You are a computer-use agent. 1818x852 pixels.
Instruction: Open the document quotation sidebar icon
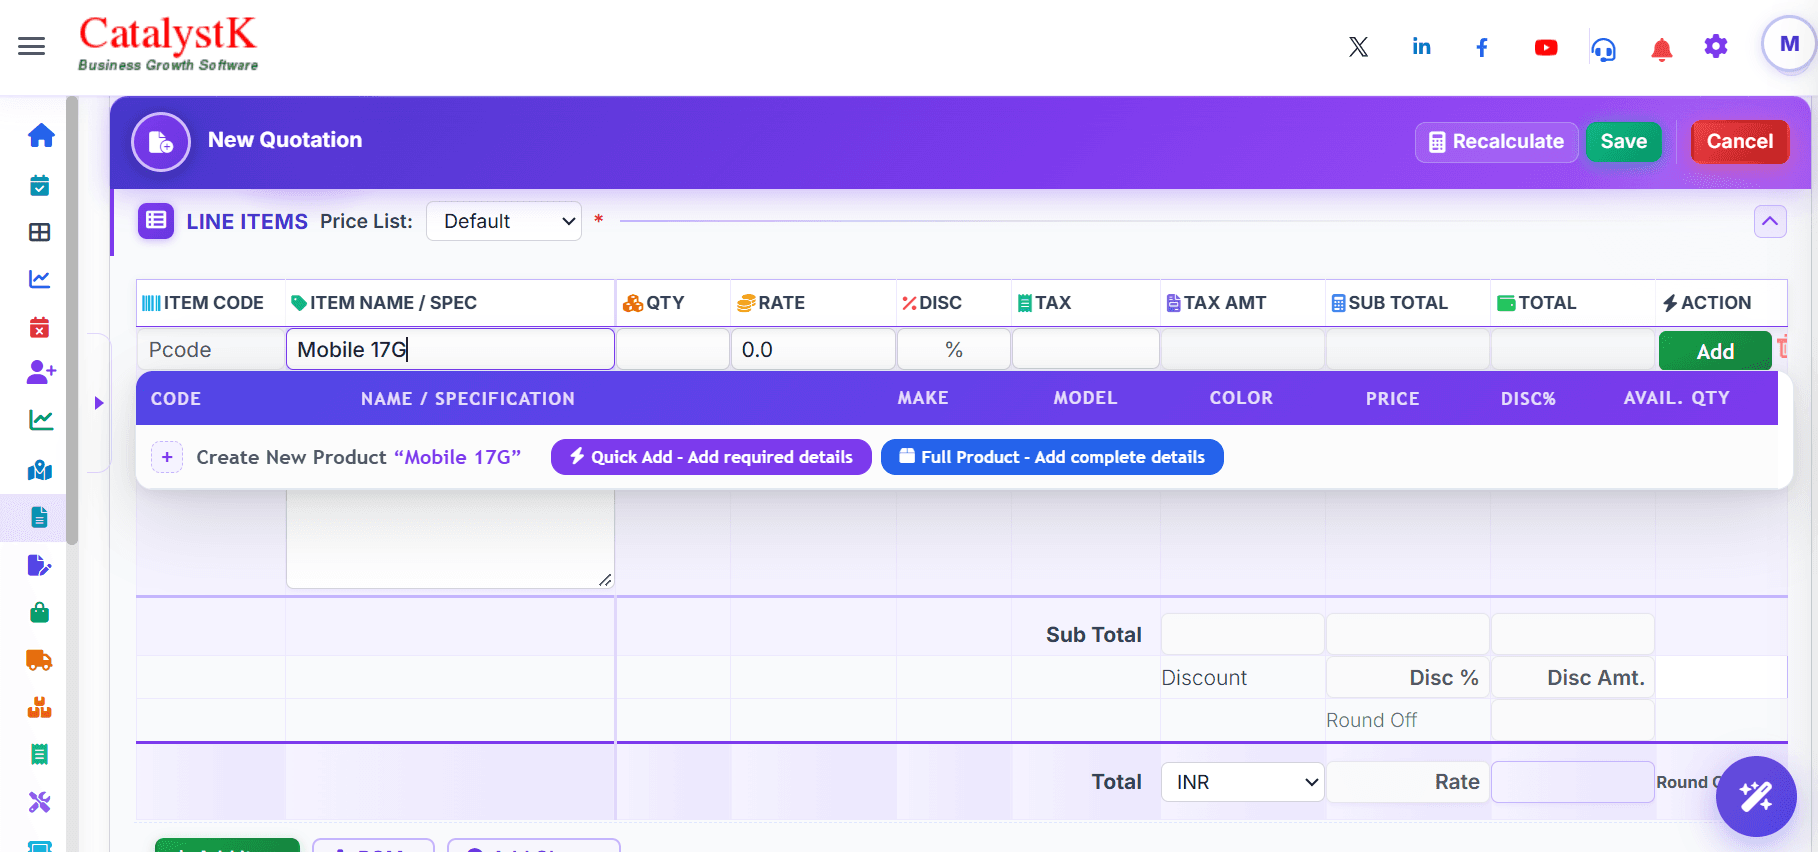(40, 517)
